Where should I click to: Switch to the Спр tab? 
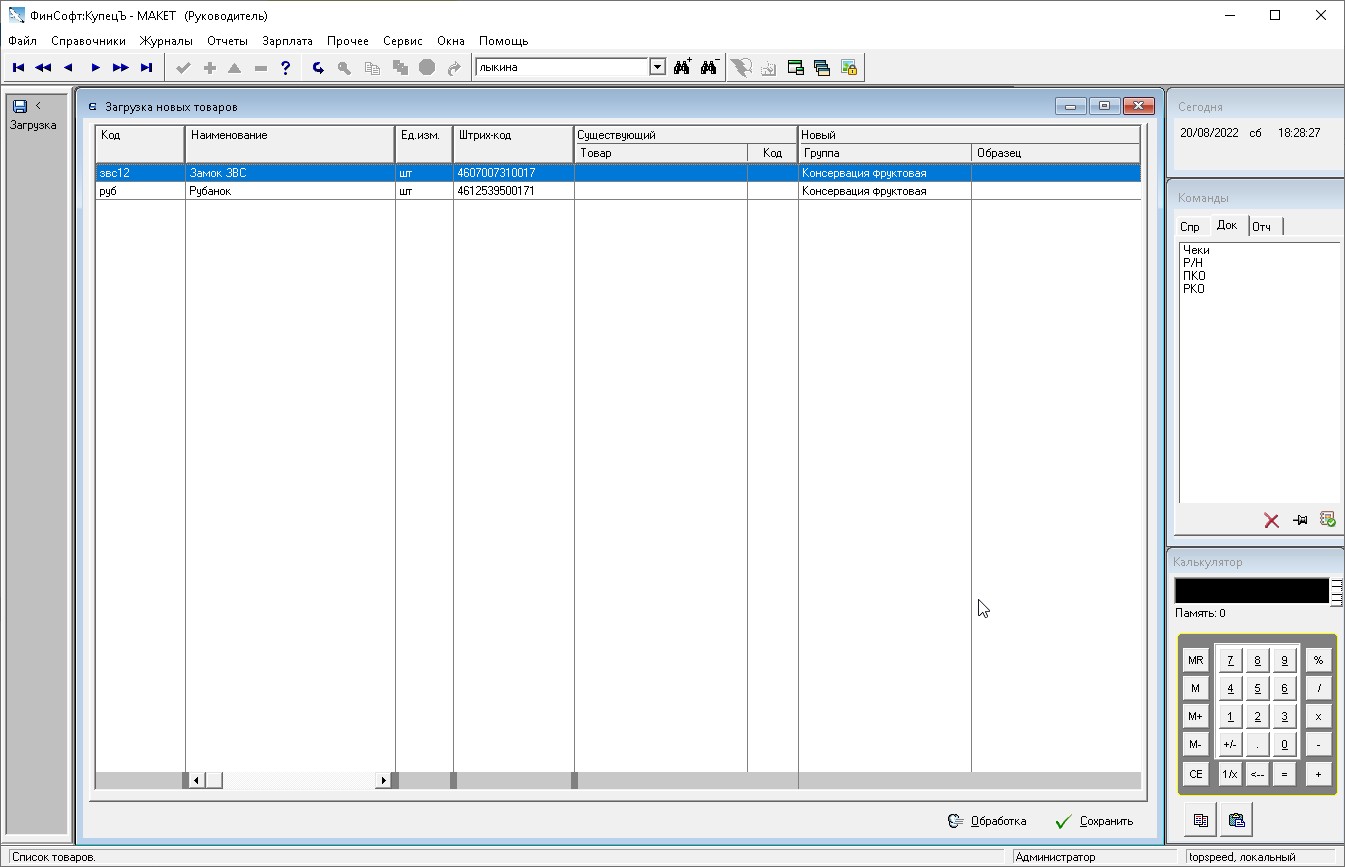[x=1189, y=227]
